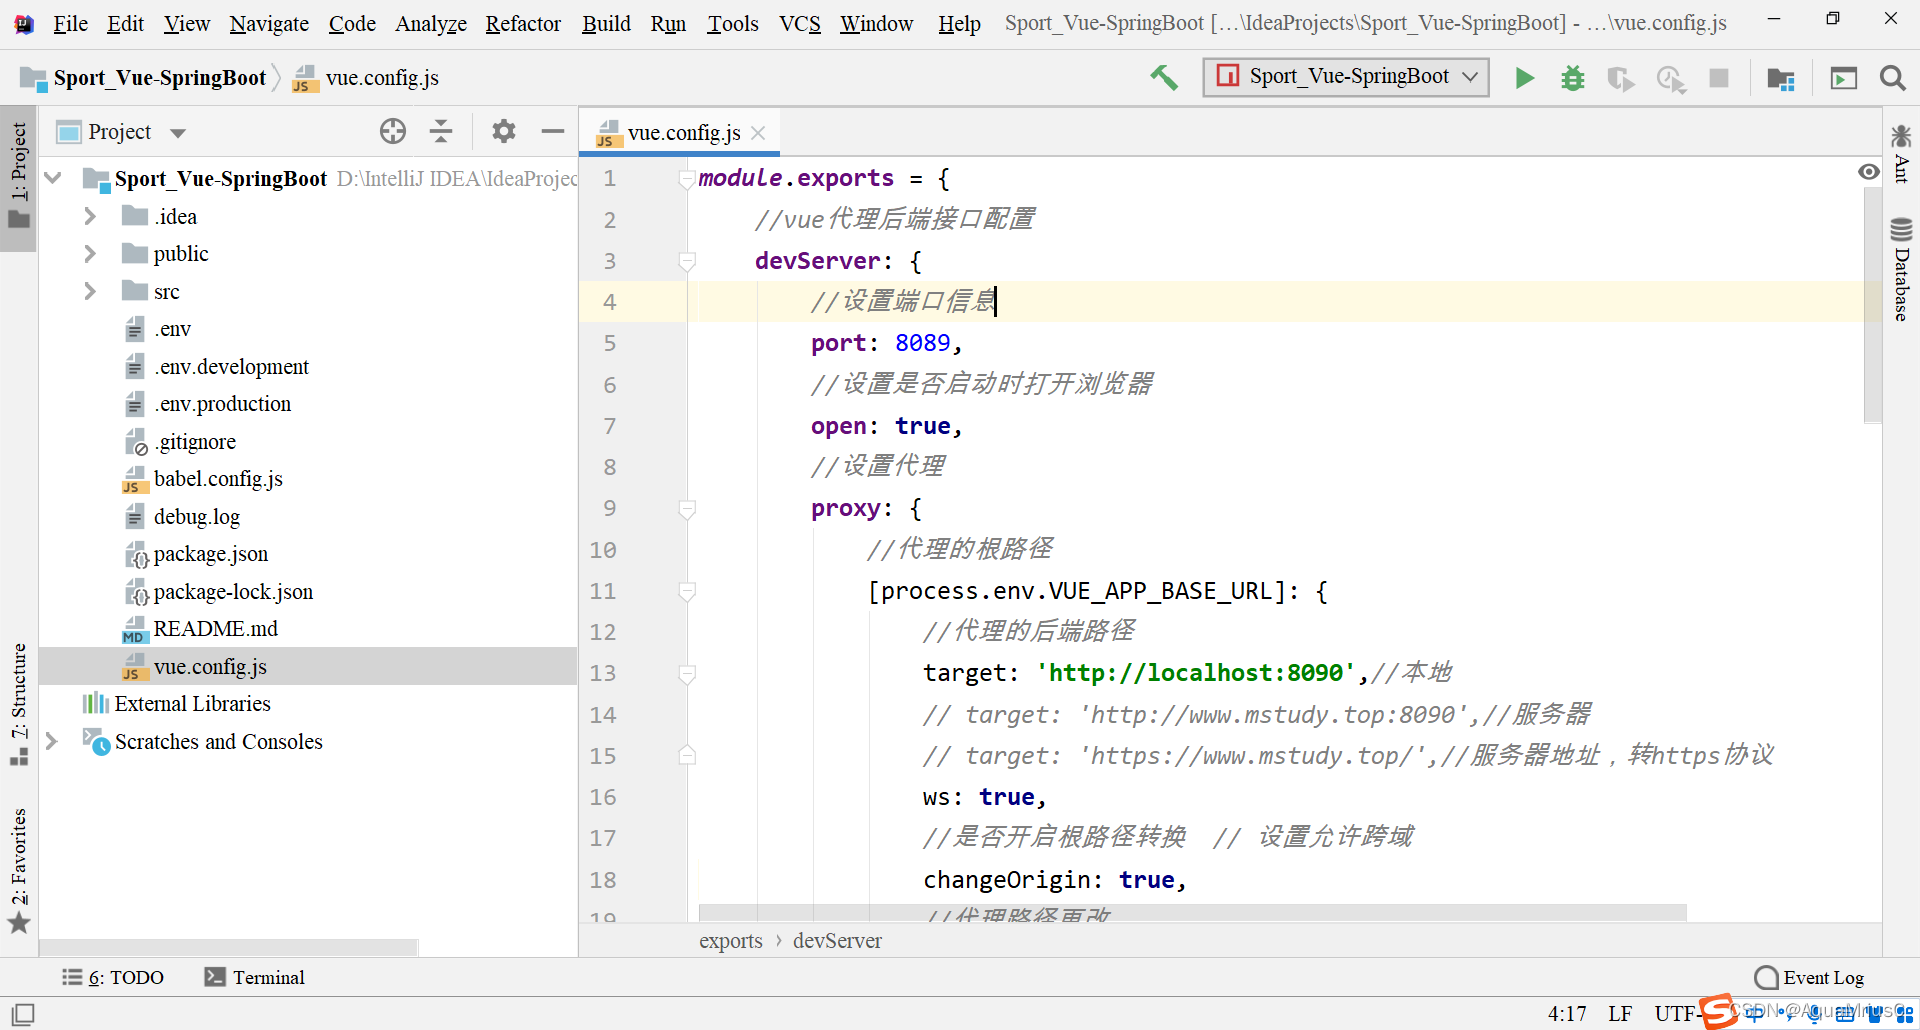
Task: Click the Build project hammer icon
Action: pyautogui.click(x=1164, y=77)
